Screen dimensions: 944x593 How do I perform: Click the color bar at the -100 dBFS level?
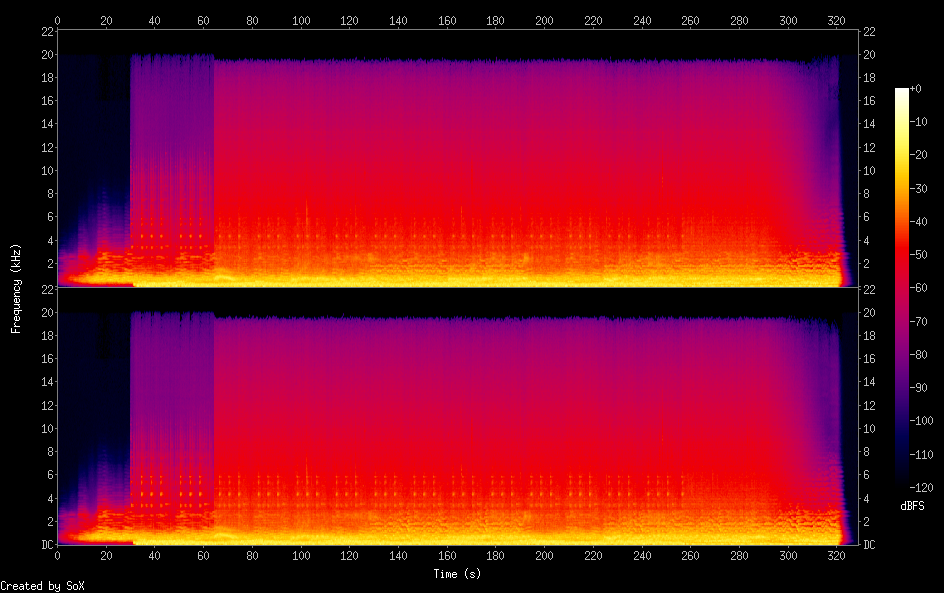pyautogui.click(x=902, y=423)
